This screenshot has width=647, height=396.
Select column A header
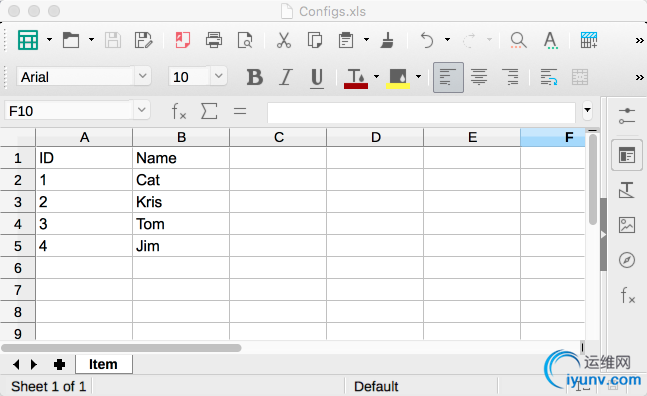click(84, 137)
